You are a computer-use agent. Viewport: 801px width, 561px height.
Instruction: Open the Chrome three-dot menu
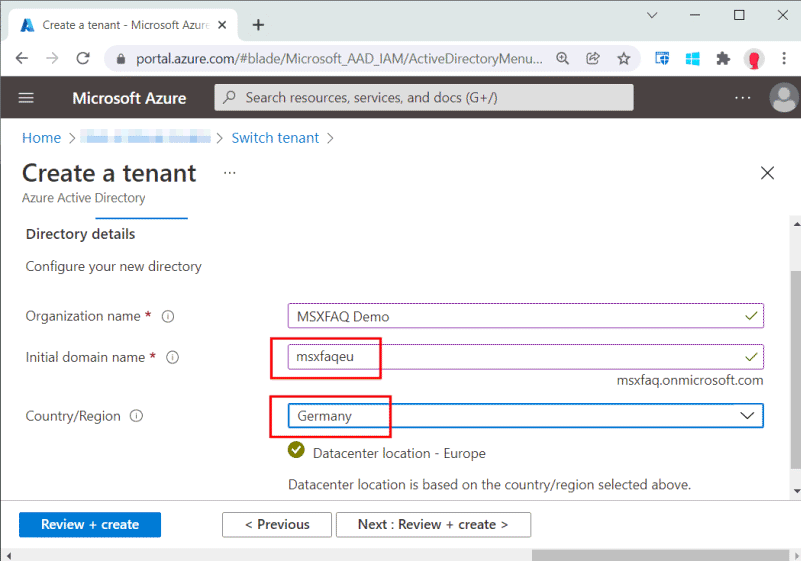pyautogui.click(x=784, y=58)
